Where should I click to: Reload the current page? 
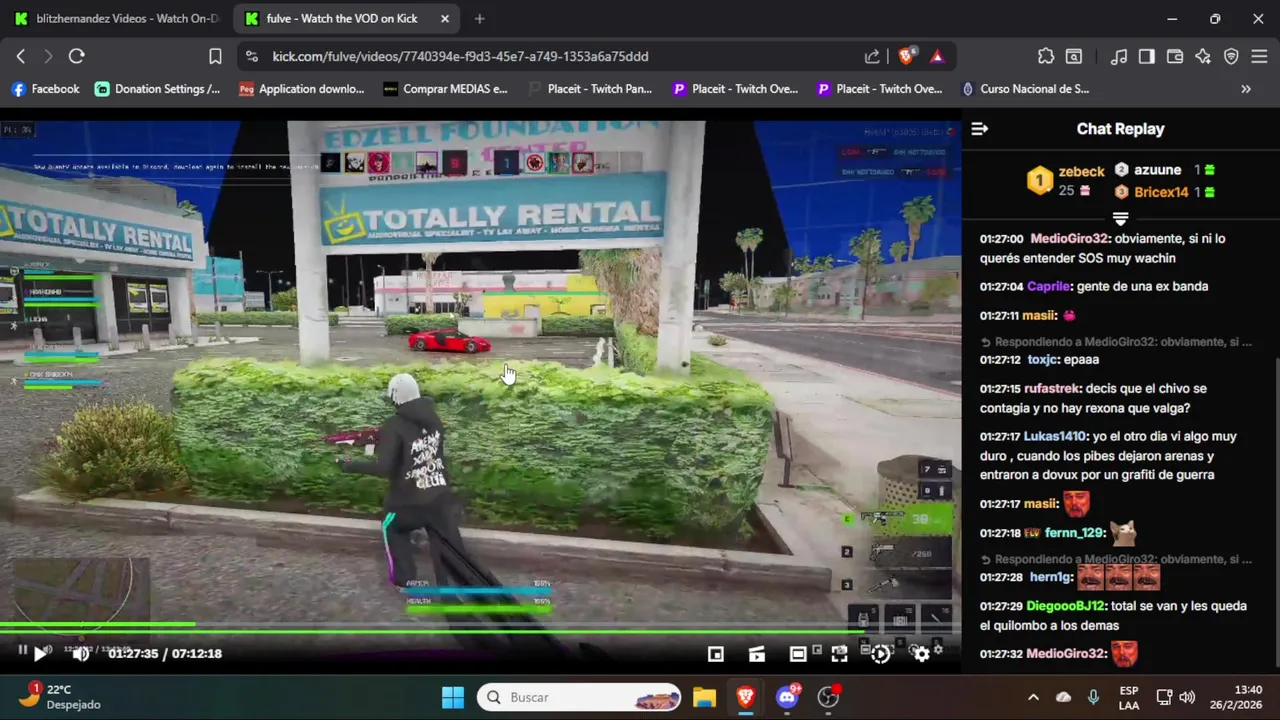76,57
